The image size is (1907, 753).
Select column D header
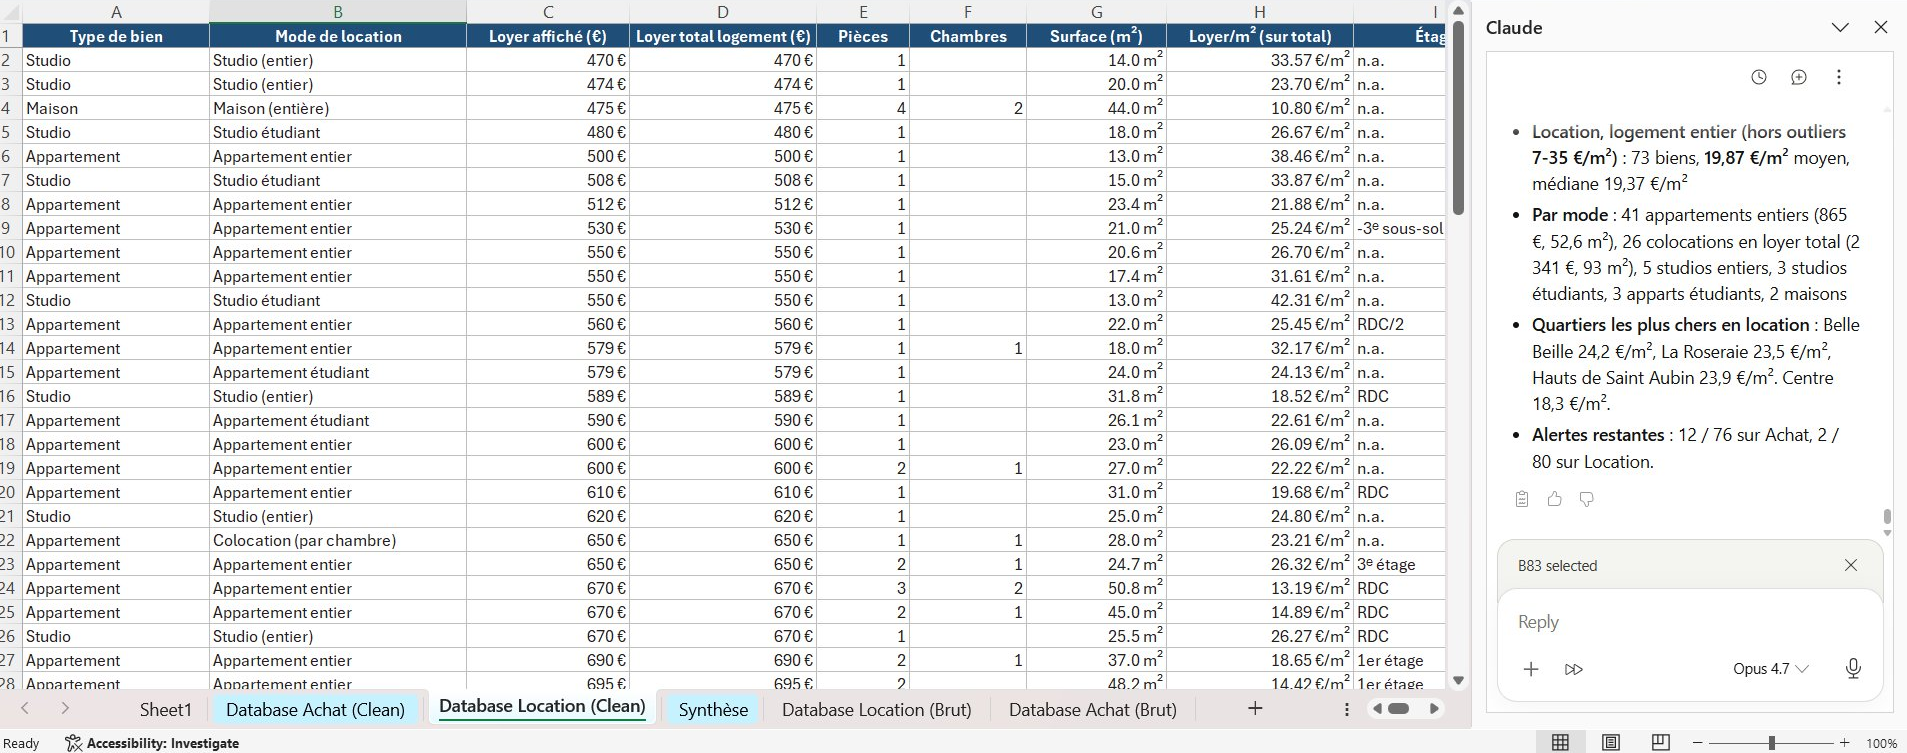point(723,12)
